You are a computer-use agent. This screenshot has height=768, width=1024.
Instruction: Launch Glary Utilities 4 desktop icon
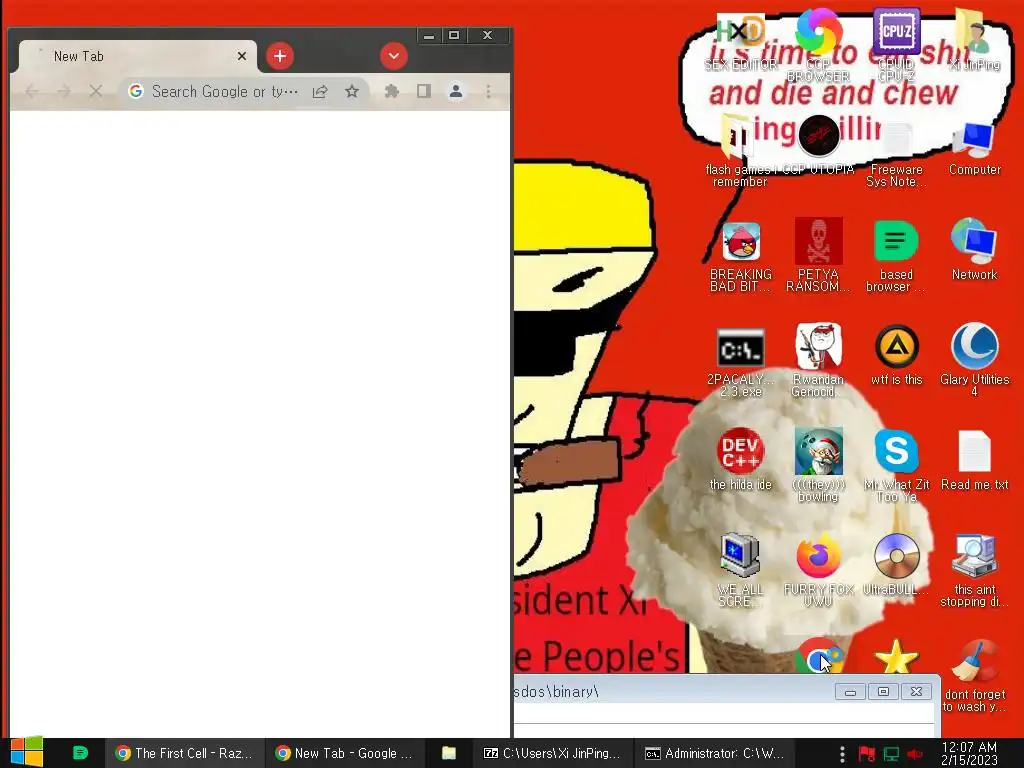(974, 359)
